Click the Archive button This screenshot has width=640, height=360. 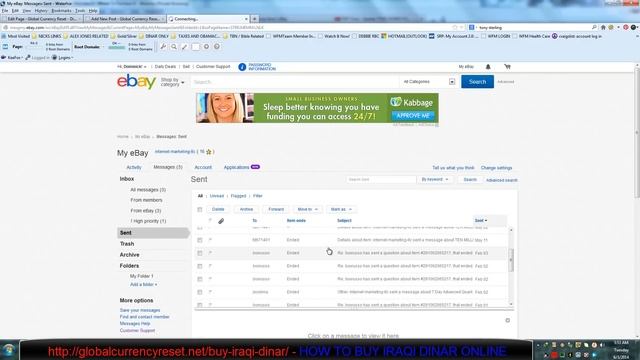coord(246,209)
